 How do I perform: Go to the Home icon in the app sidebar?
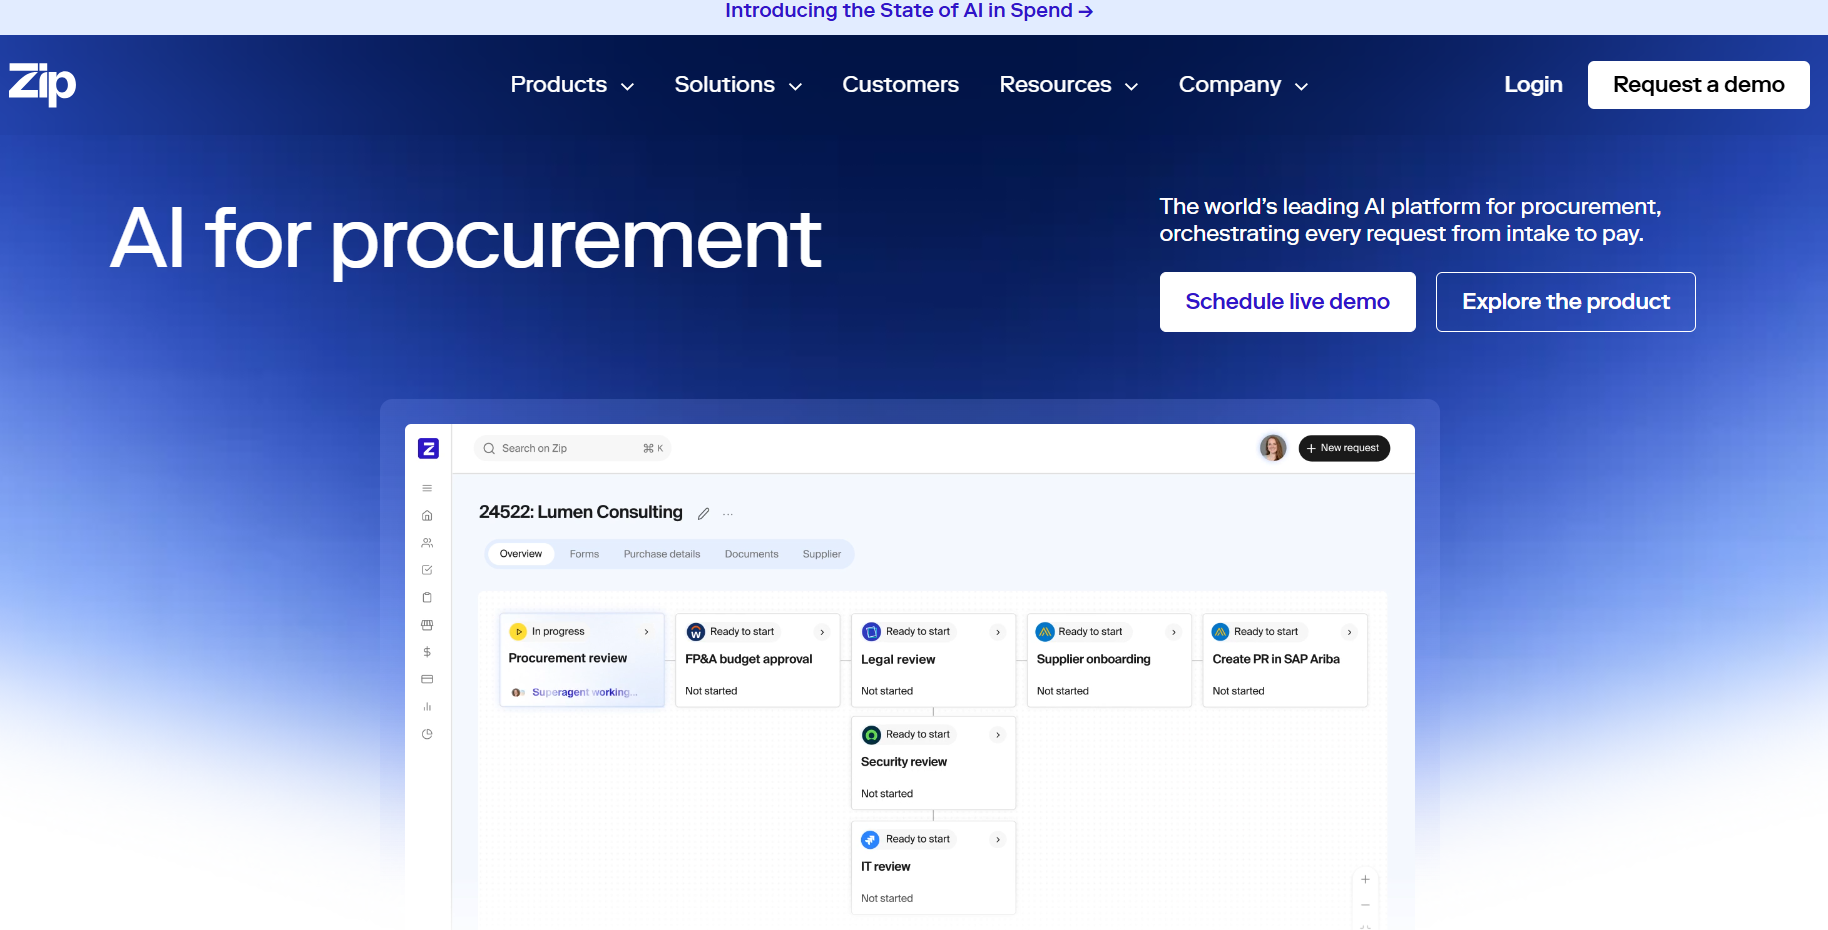point(427,516)
